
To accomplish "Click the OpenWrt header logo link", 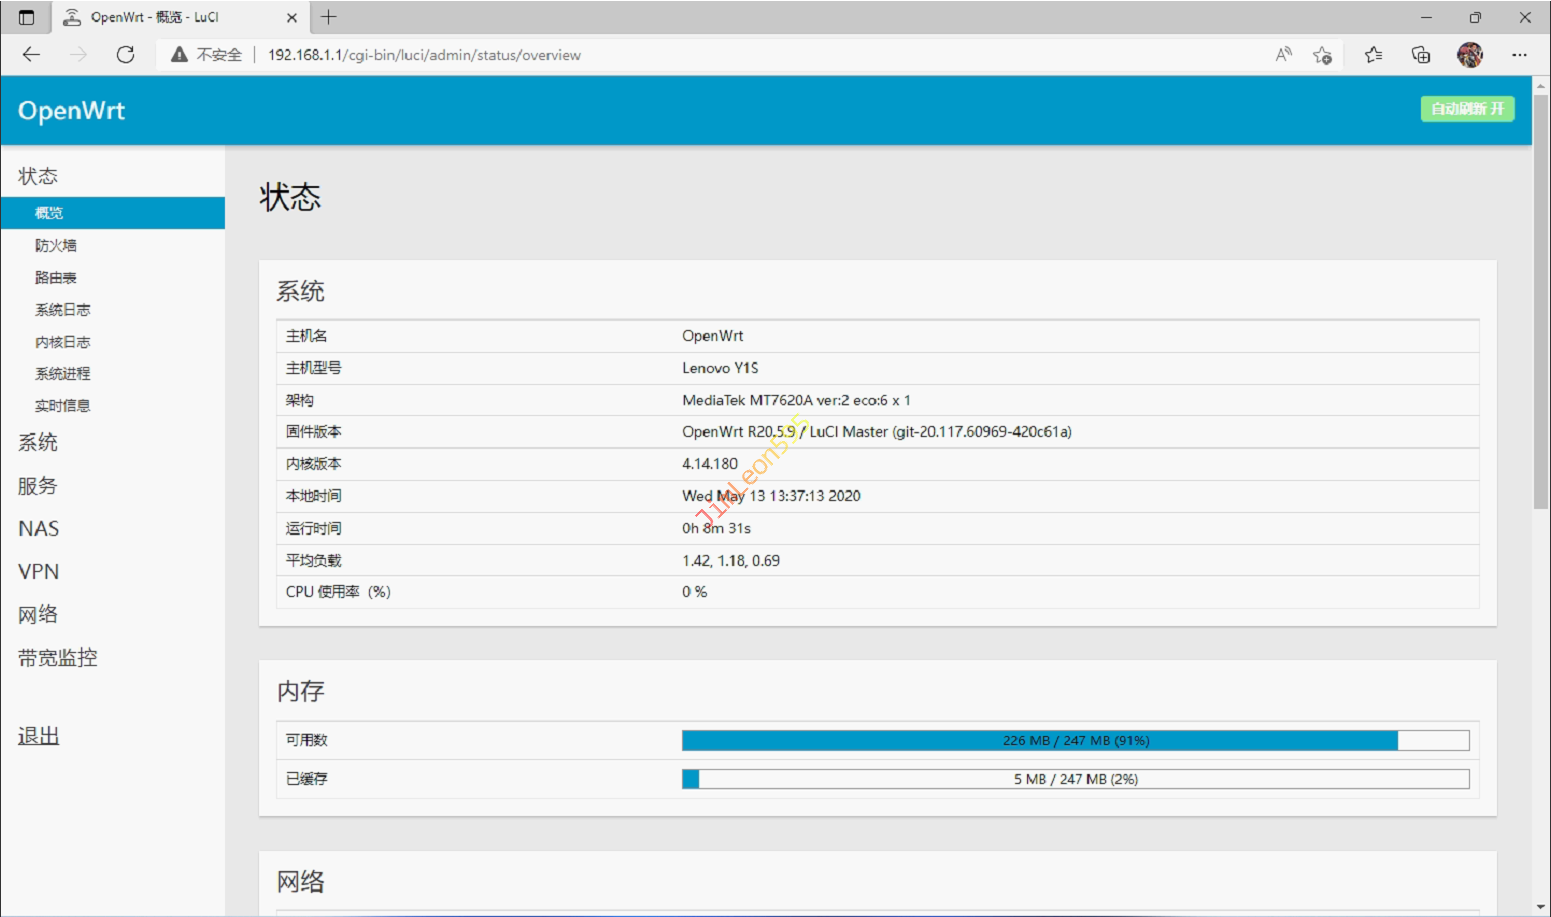I will pos(71,111).
